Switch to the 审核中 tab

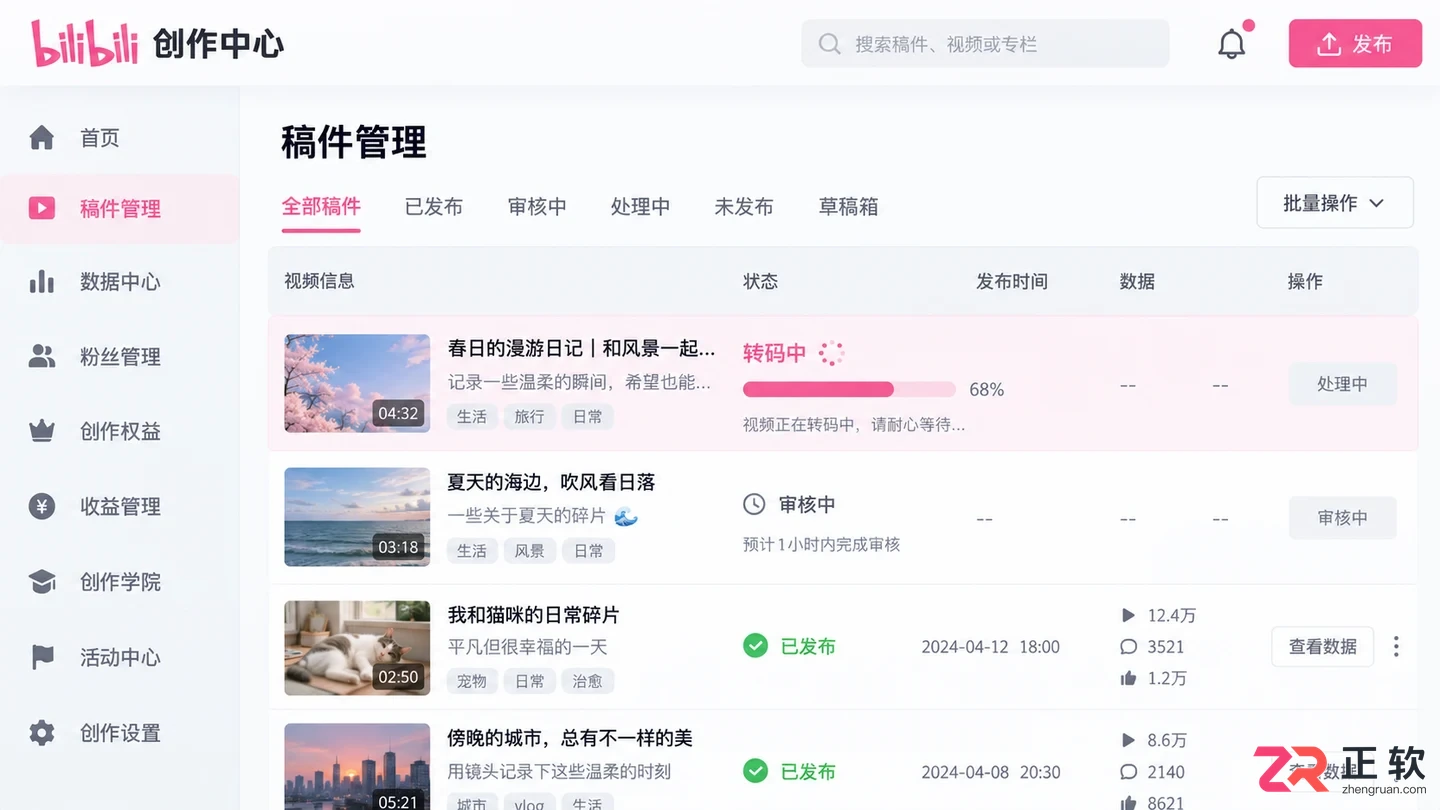[537, 207]
